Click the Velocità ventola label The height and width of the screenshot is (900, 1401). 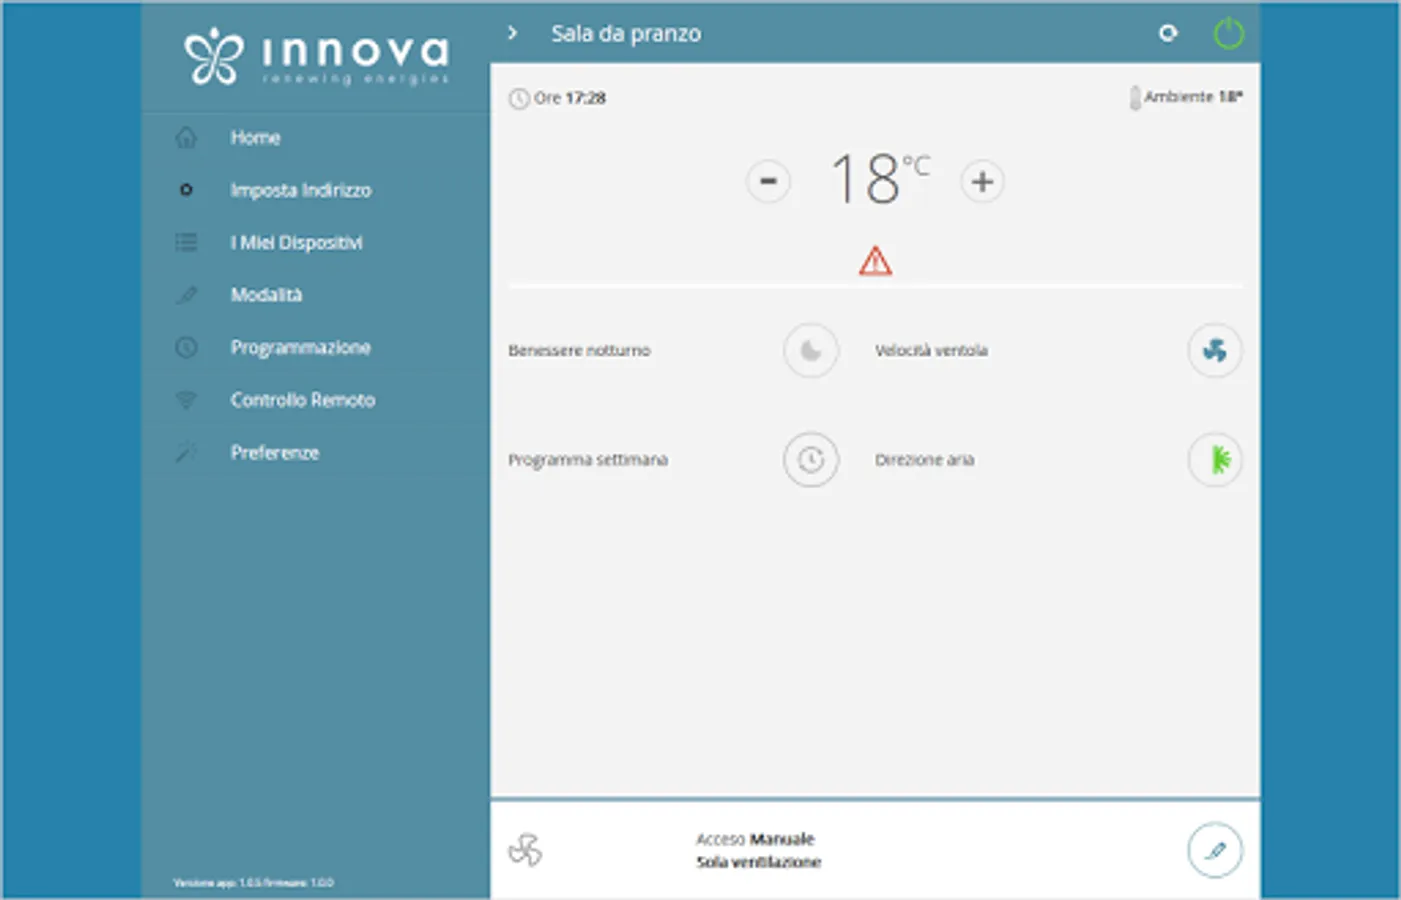pos(931,350)
